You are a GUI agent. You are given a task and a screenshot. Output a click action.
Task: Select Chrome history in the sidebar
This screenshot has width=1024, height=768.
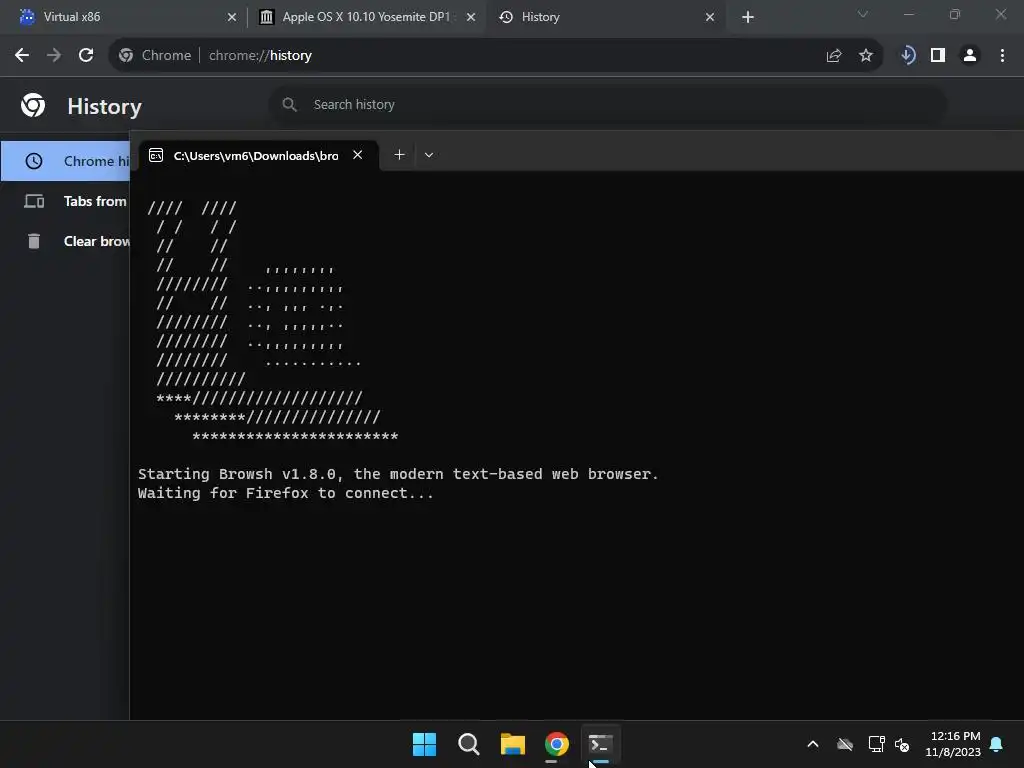[x=65, y=161]
